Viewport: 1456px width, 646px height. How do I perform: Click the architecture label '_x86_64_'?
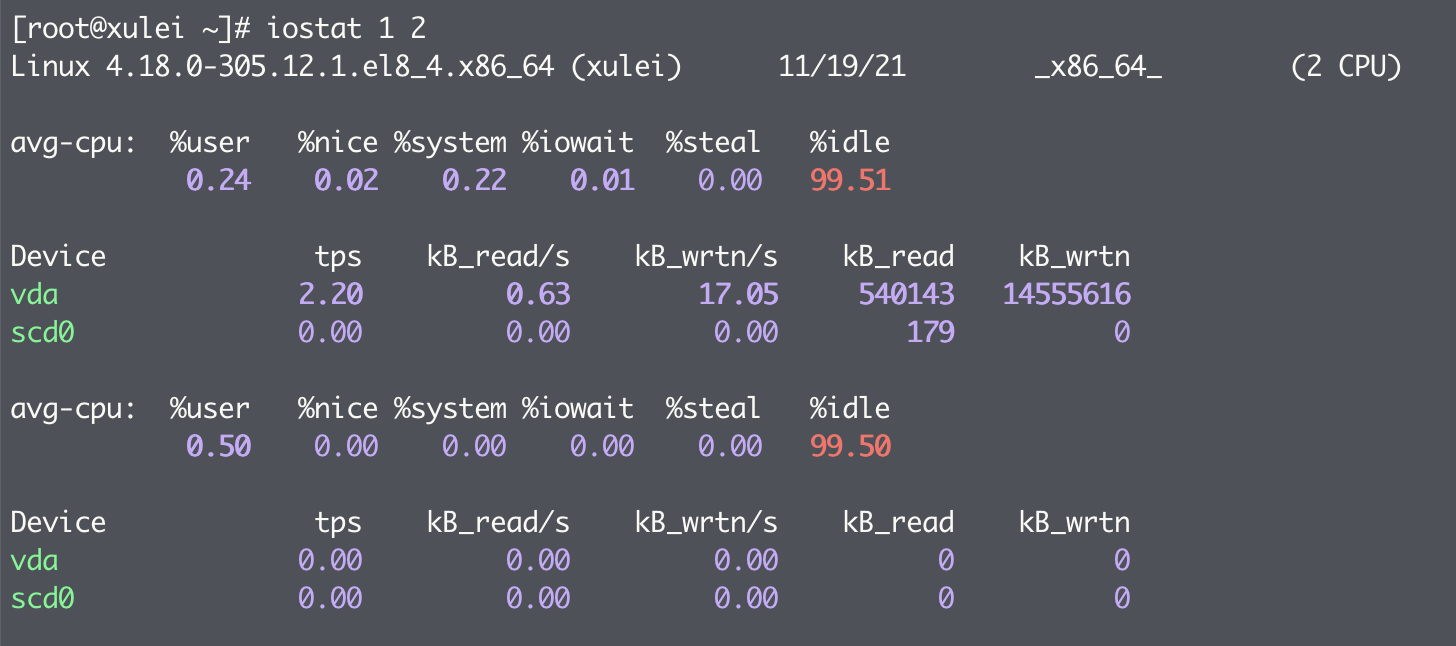(x=1098, y=67)
